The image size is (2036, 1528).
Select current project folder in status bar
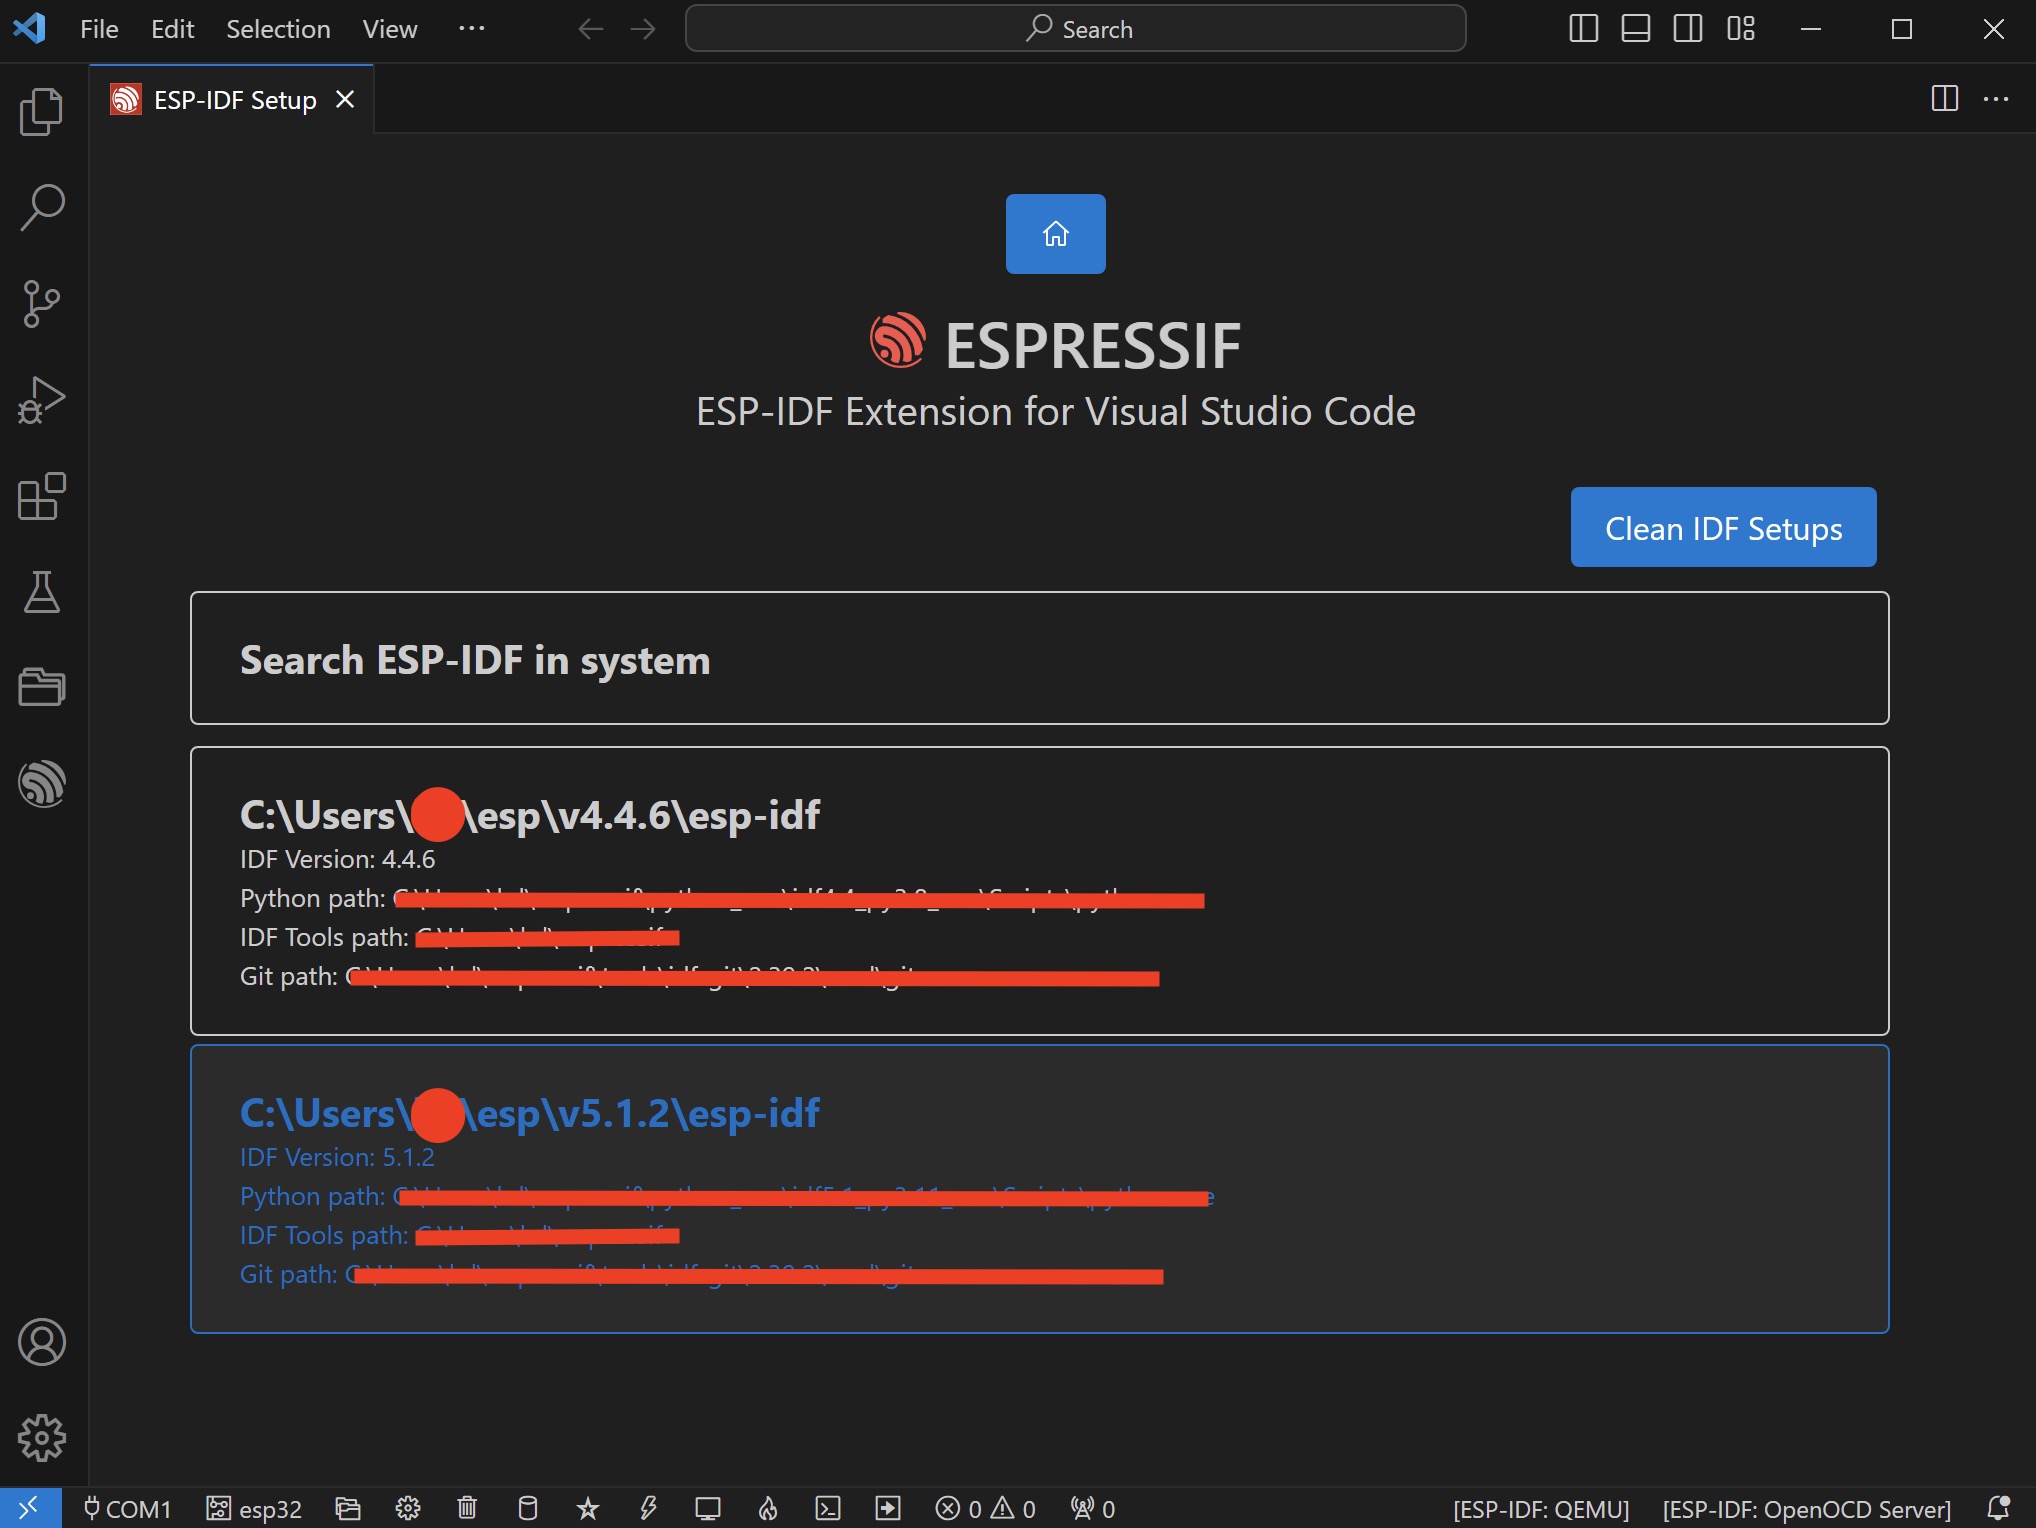click(347, 1508)
